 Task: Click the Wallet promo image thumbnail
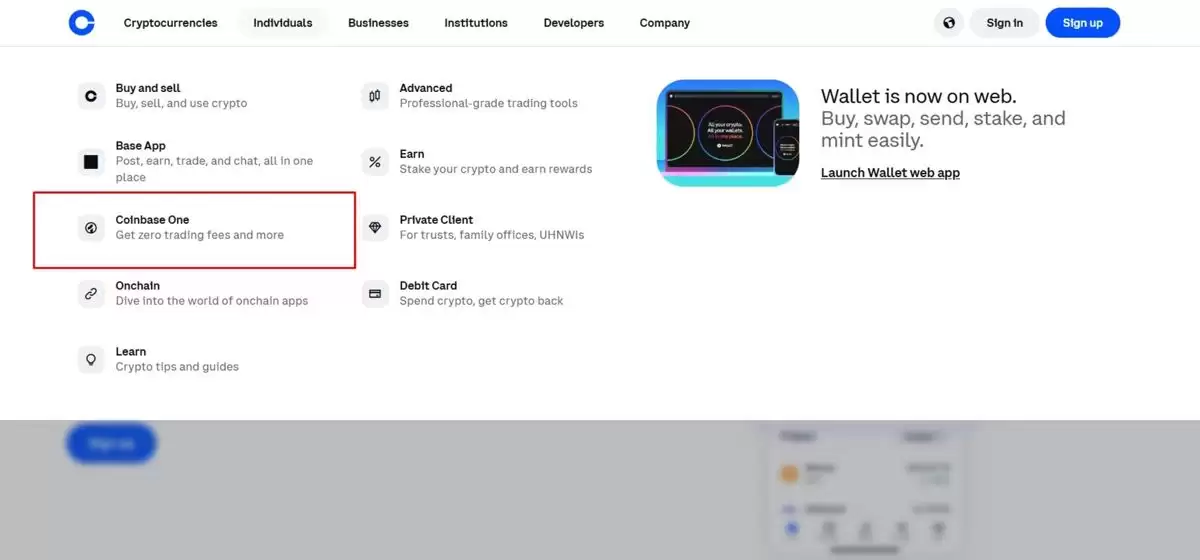pos(728,133)
